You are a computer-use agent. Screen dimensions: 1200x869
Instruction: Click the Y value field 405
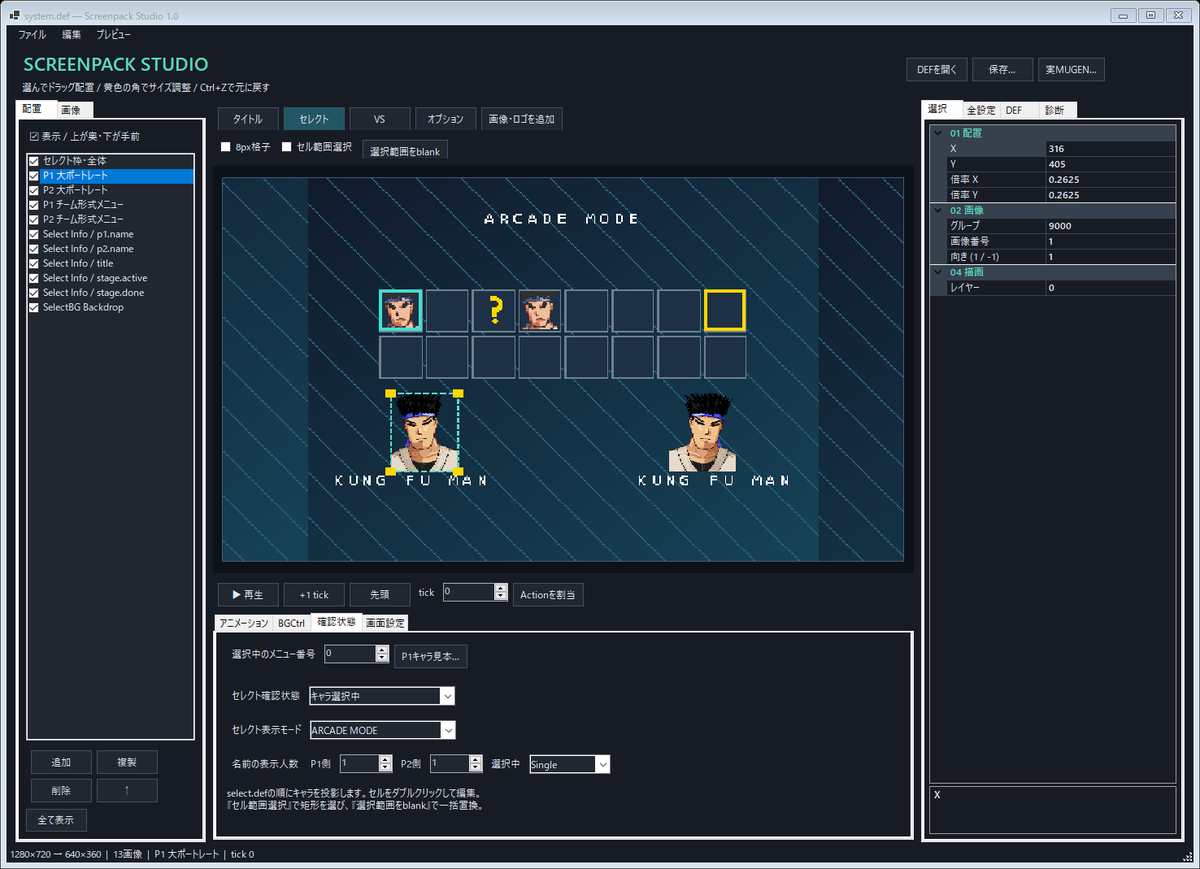click(1109, 164)
